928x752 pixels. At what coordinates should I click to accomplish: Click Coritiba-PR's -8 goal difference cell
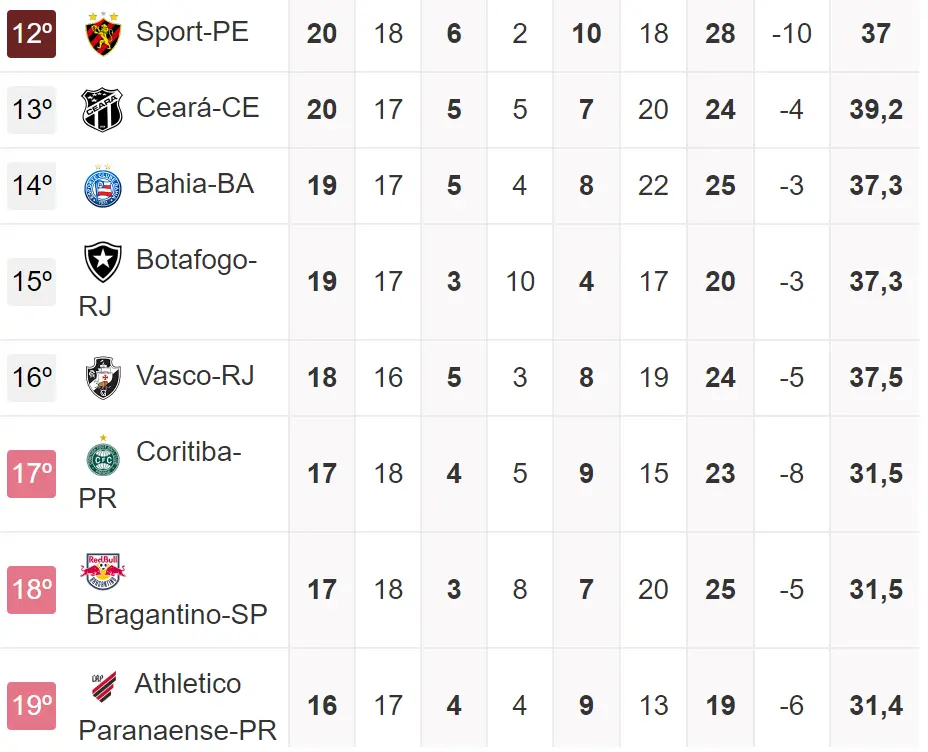(791, 473)
